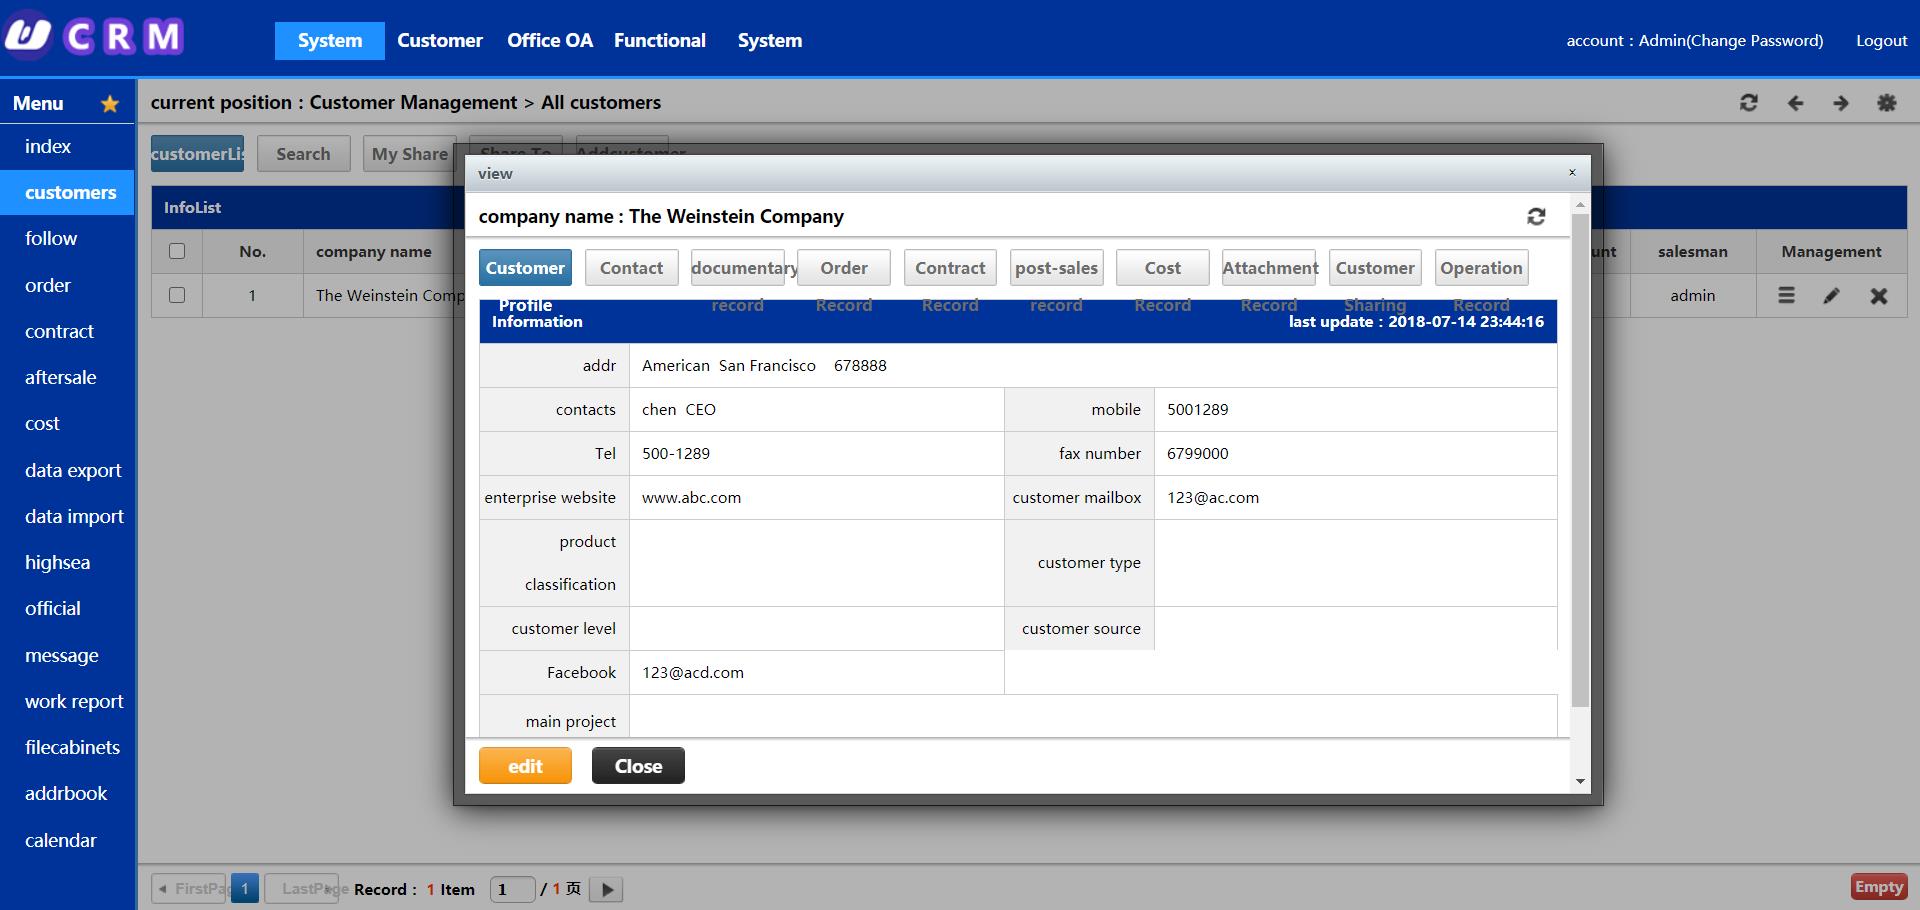This screenshot has height=910, width=1920.
Task: Switch to the Contact tab
Action: point(631,267)
